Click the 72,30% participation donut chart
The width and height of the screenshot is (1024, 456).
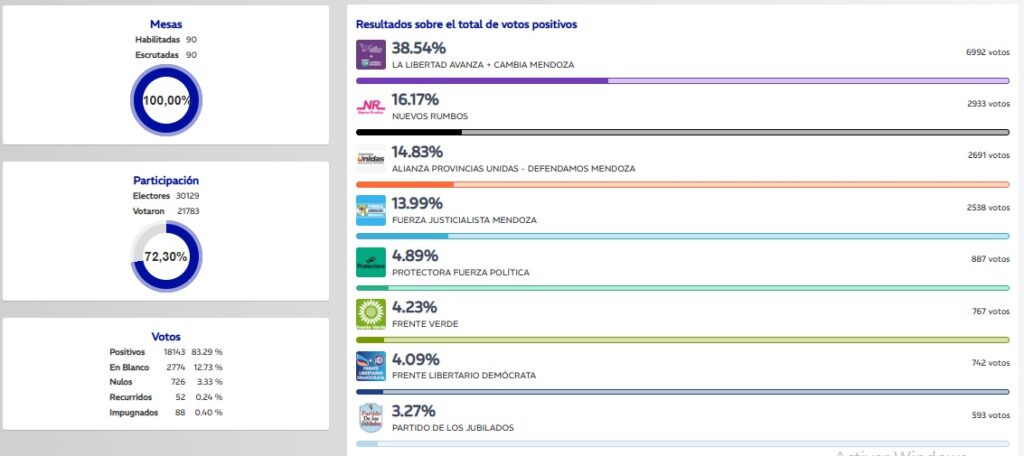[166, 257]
